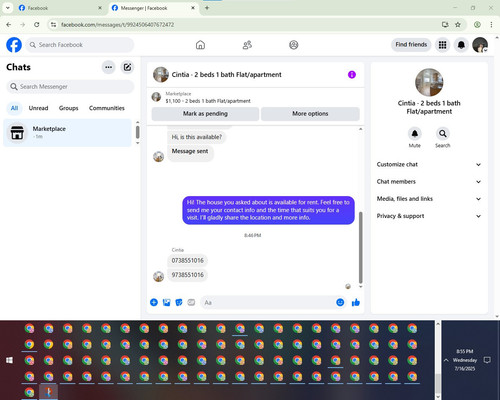
Task: Click the conversation vertical scrollbar
Action: click(x=360, y=247)
